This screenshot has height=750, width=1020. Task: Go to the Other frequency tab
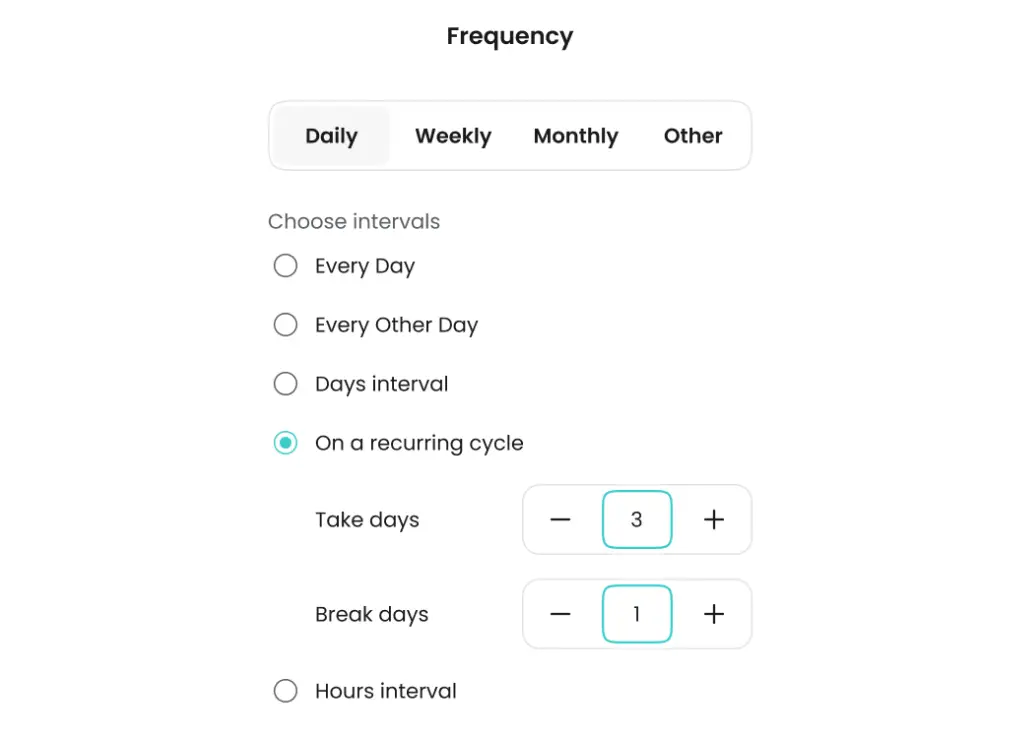coord(693,136)
